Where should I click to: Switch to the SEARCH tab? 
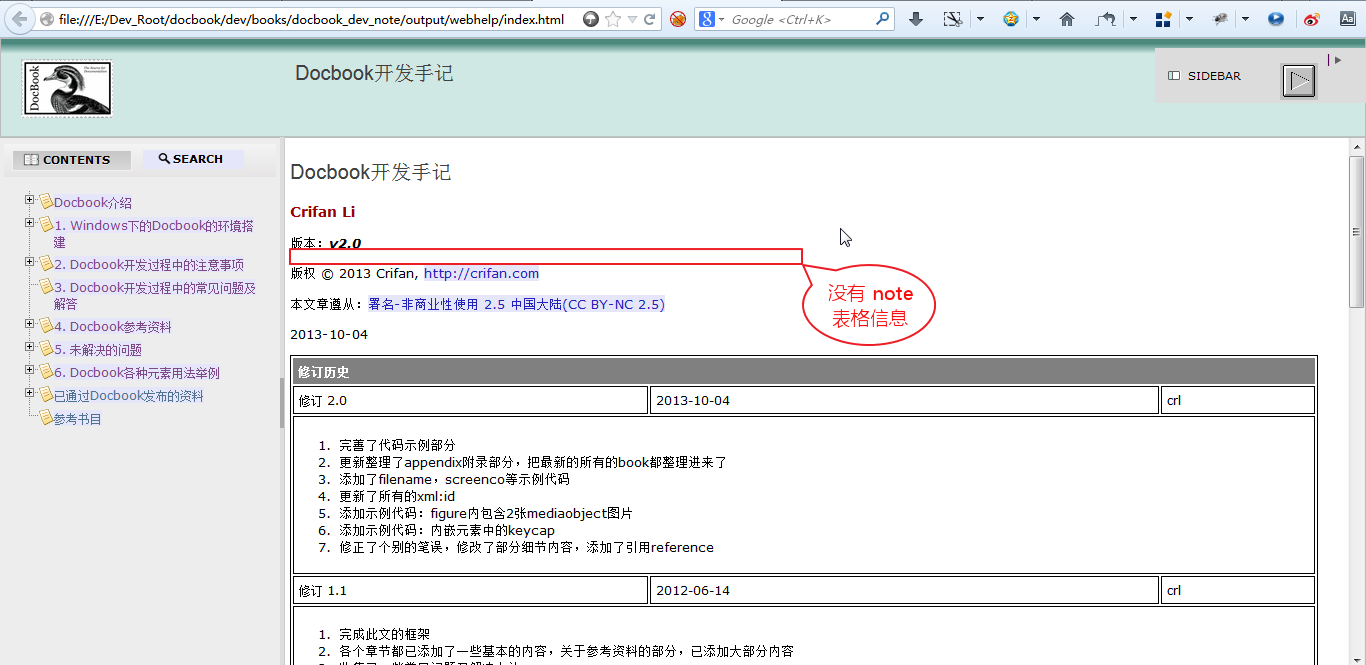191,159
